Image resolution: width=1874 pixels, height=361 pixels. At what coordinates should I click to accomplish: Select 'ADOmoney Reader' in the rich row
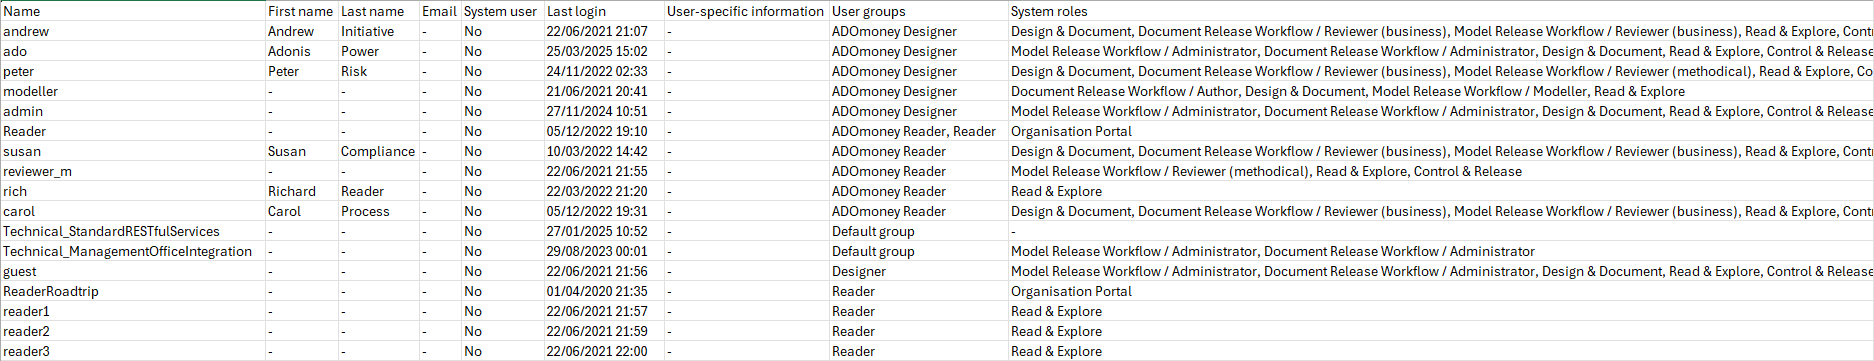(x=919, y=191)
